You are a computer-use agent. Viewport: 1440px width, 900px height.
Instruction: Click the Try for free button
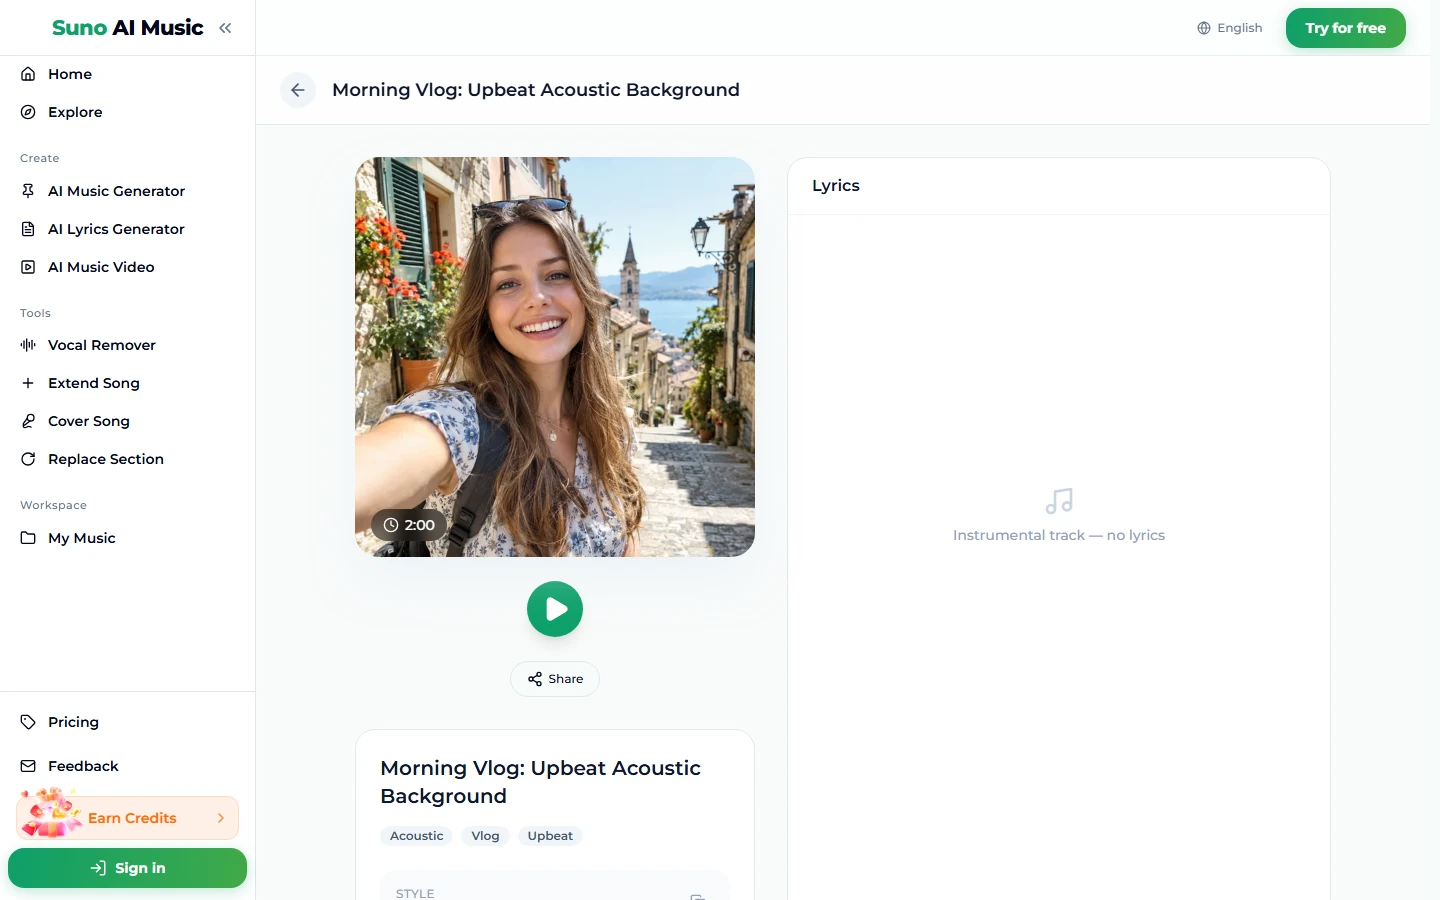click(1346, 28)
